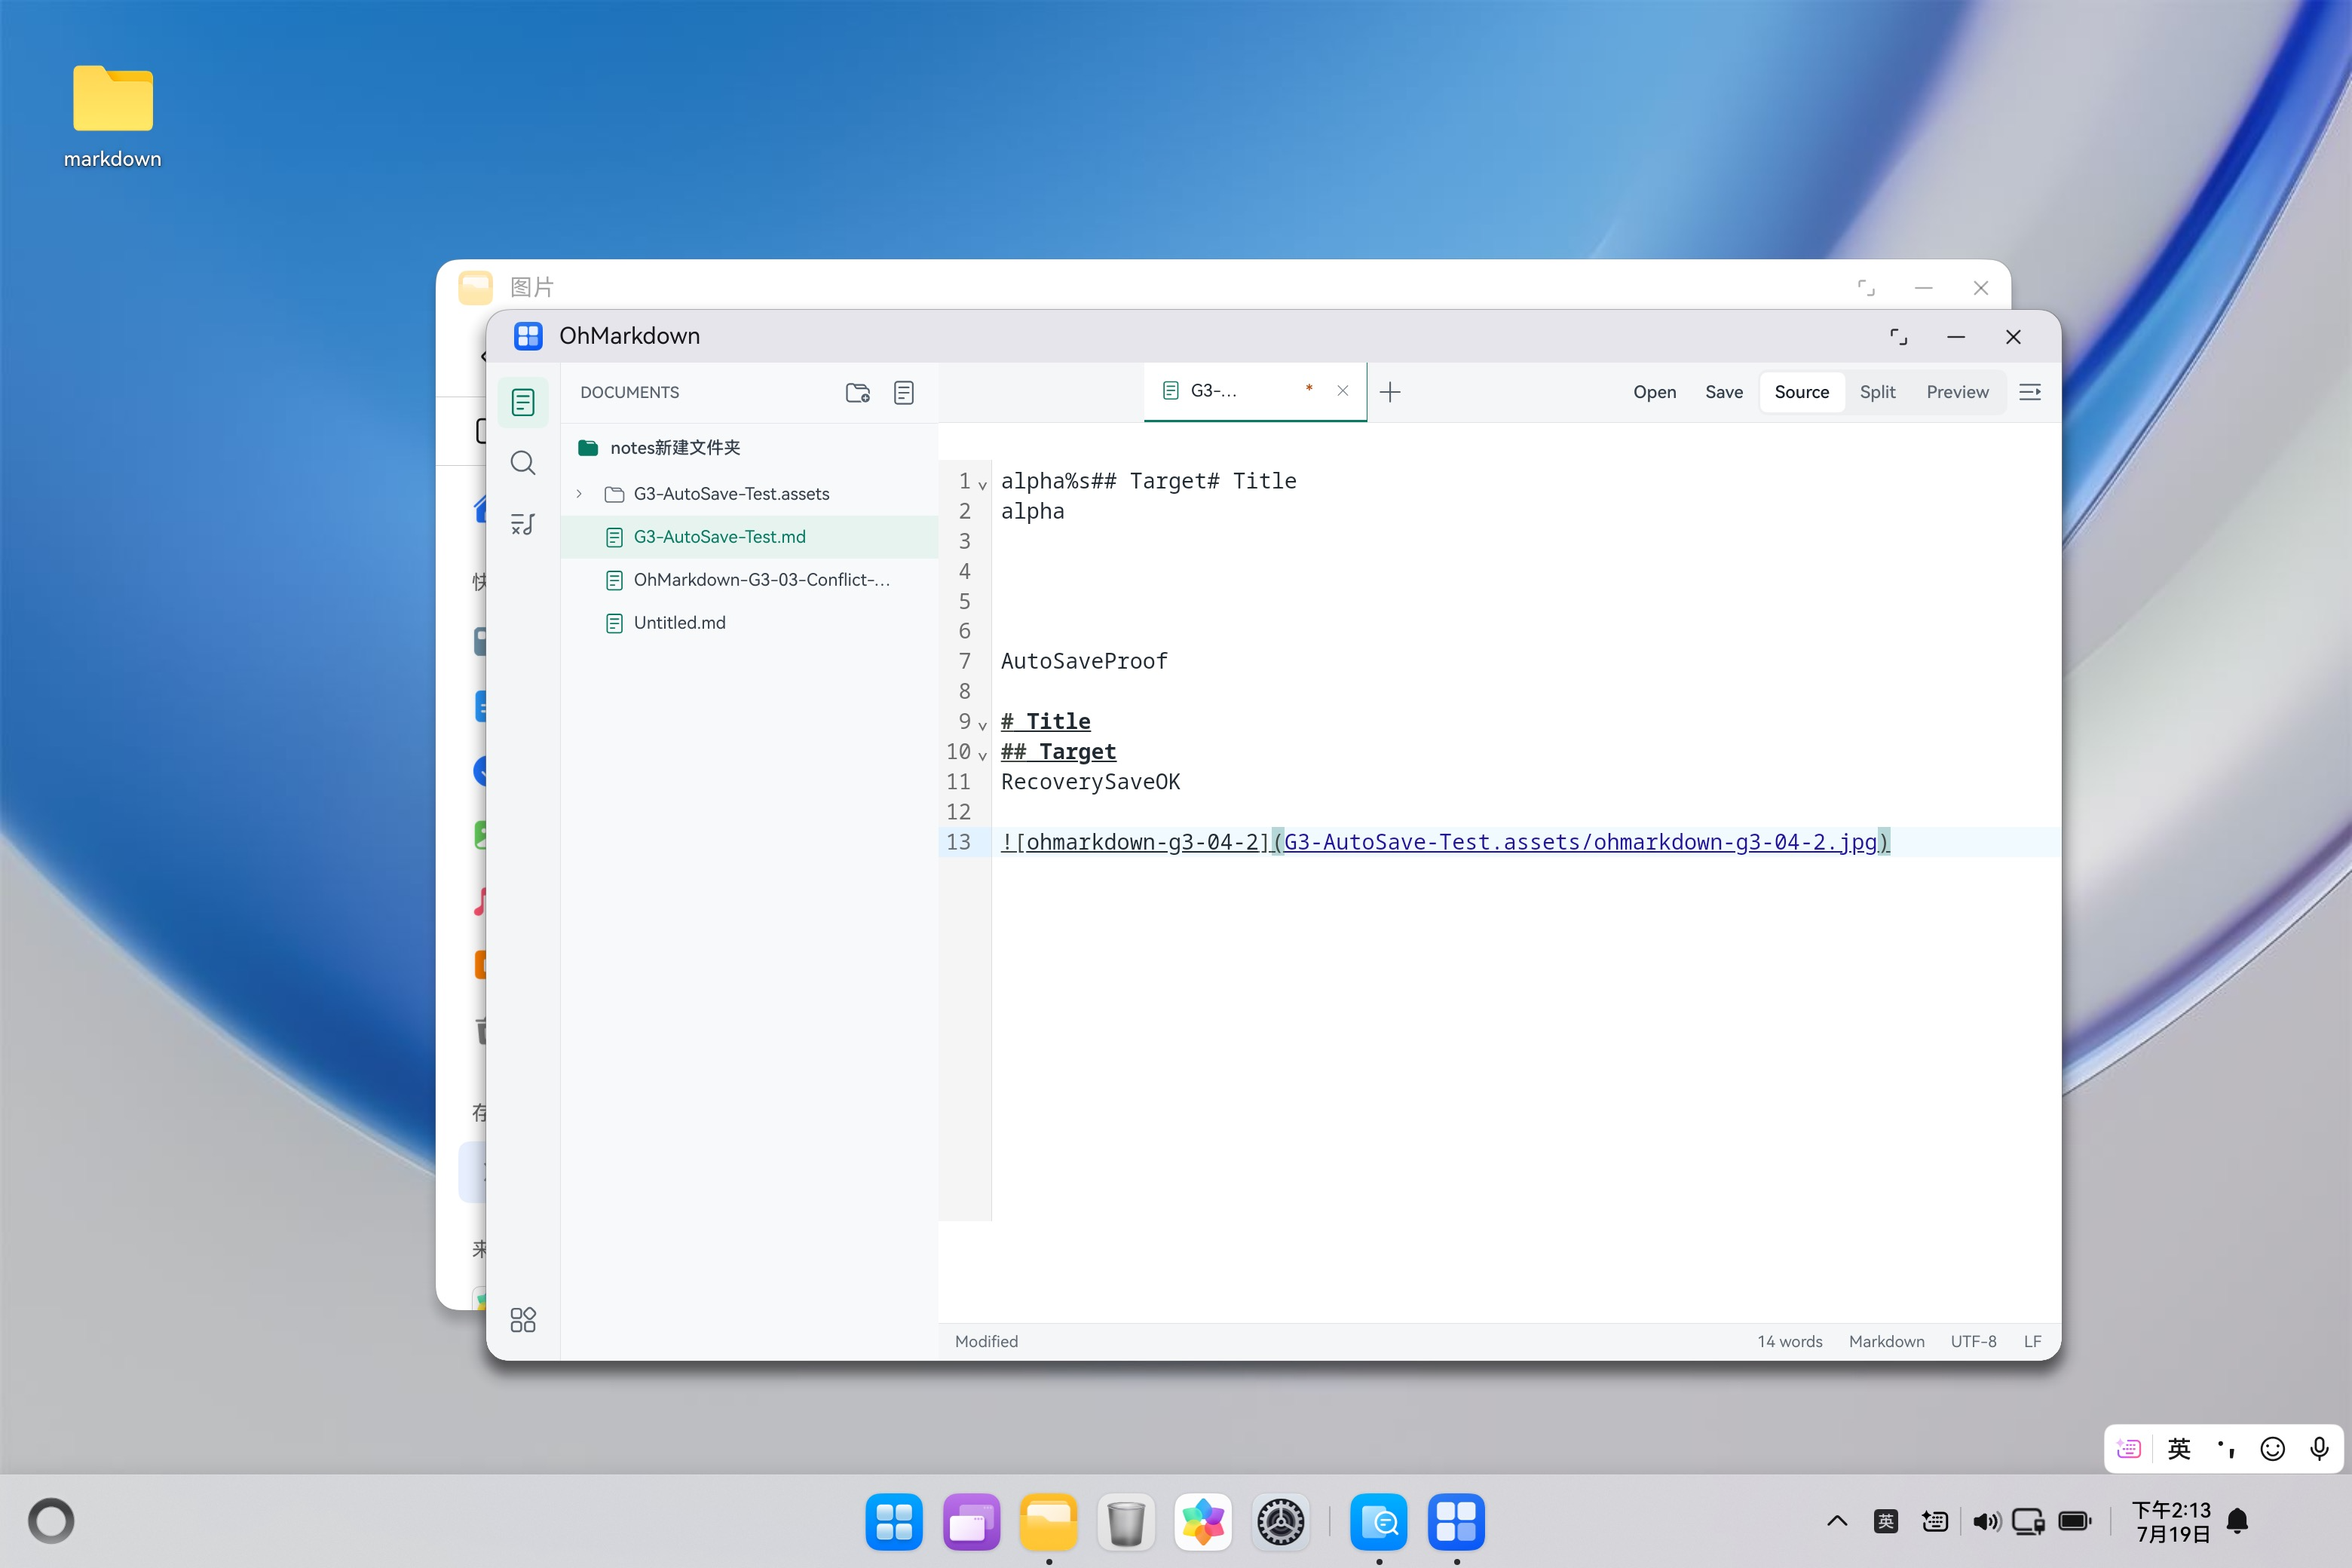
Task: Click the LF line ending indicator
Action: click(x=2032, y=1342)
